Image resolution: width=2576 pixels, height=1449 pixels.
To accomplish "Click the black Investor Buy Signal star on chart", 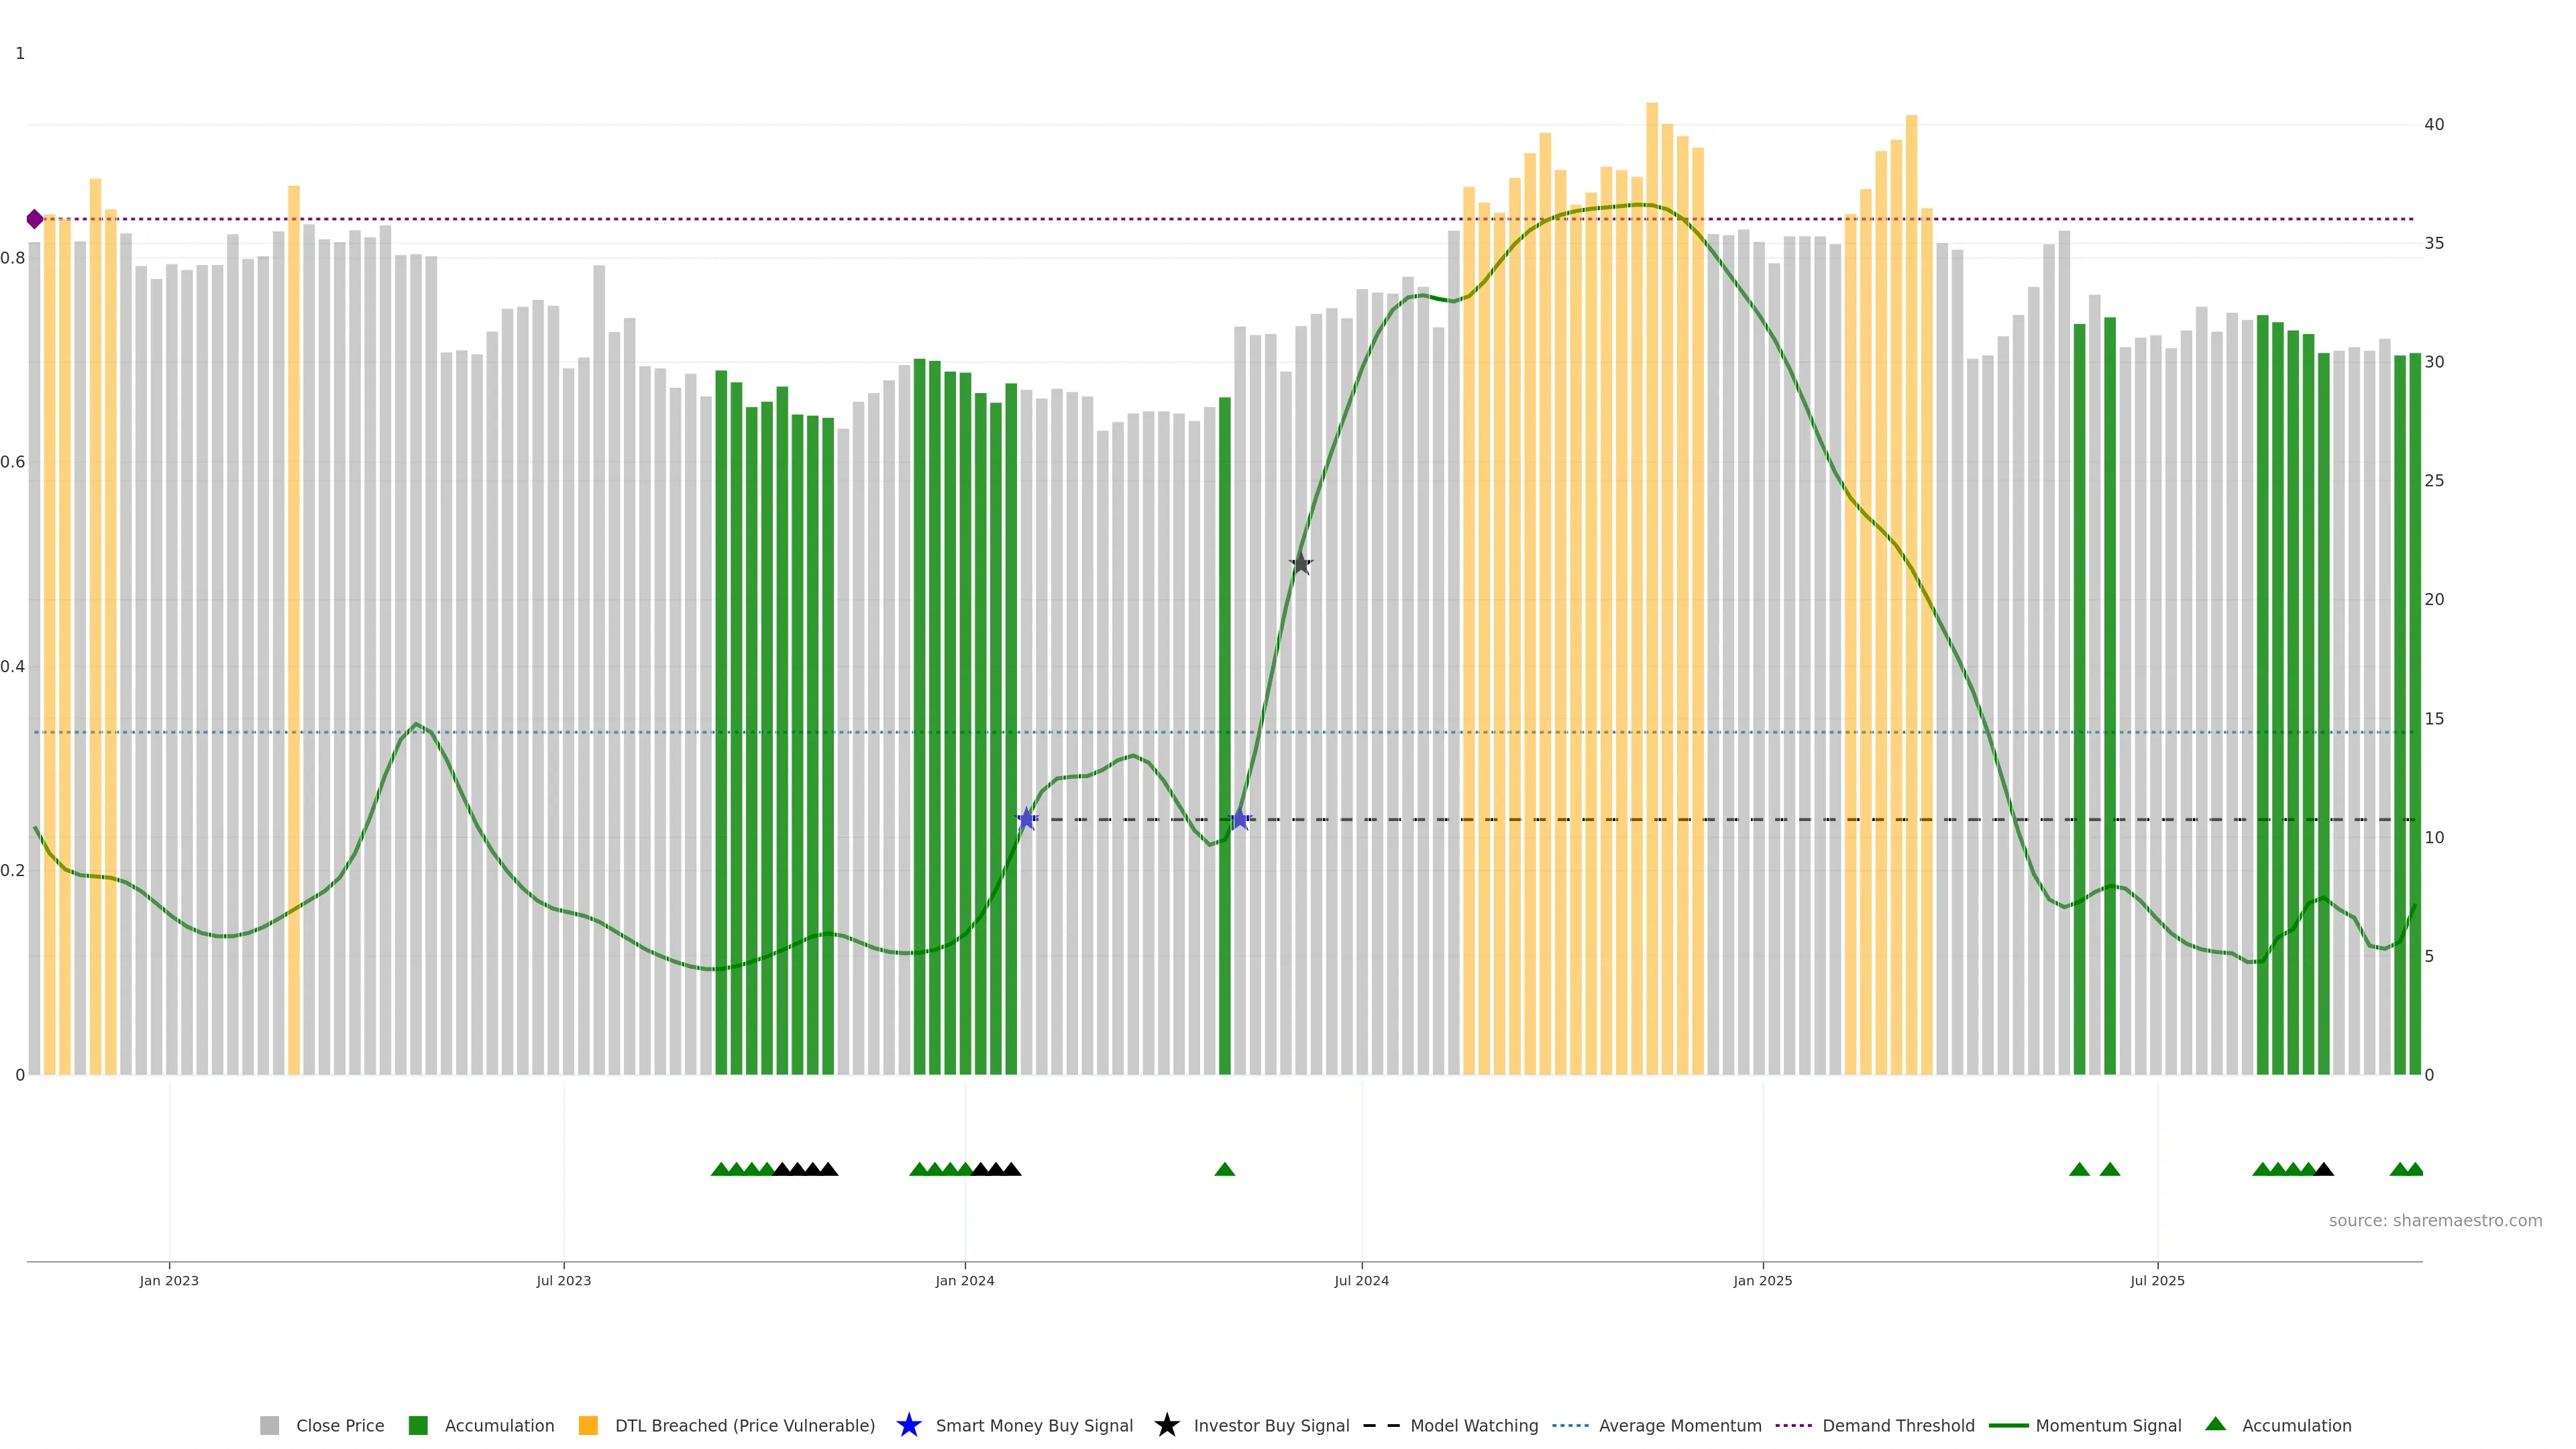I will [1300, 564].
